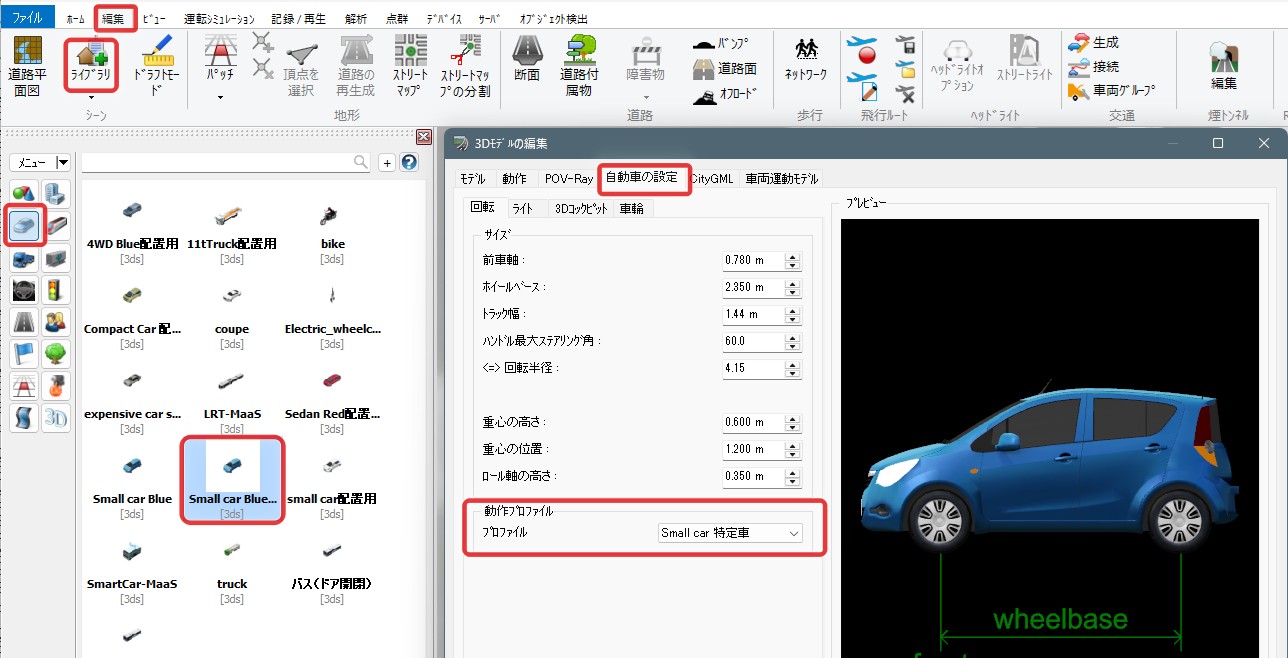This screenshot has width=1288, height=658.
Task: Activate ドラフトモード draft mode
Action: point(153,63)
